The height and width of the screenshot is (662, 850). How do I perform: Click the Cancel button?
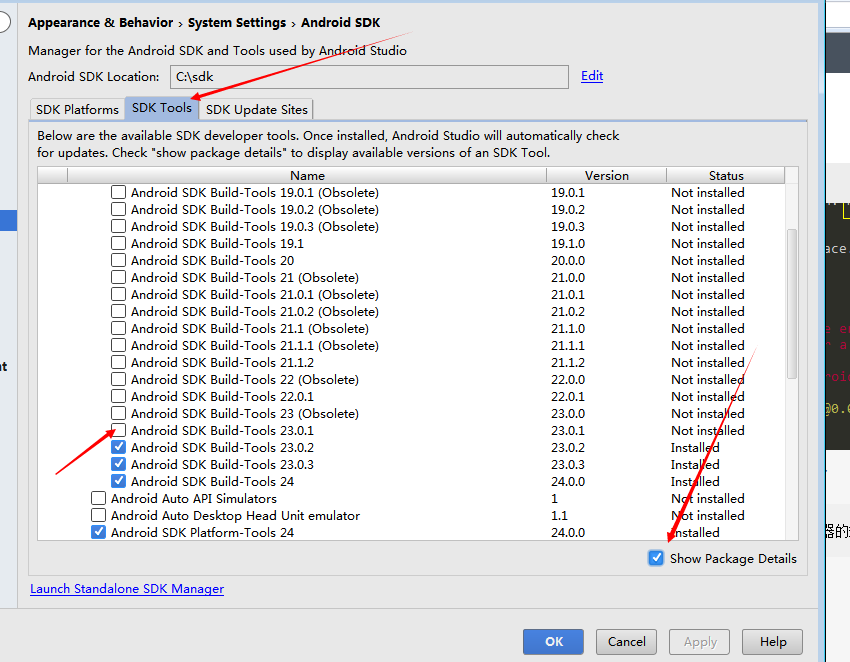[x=627, y=642]
